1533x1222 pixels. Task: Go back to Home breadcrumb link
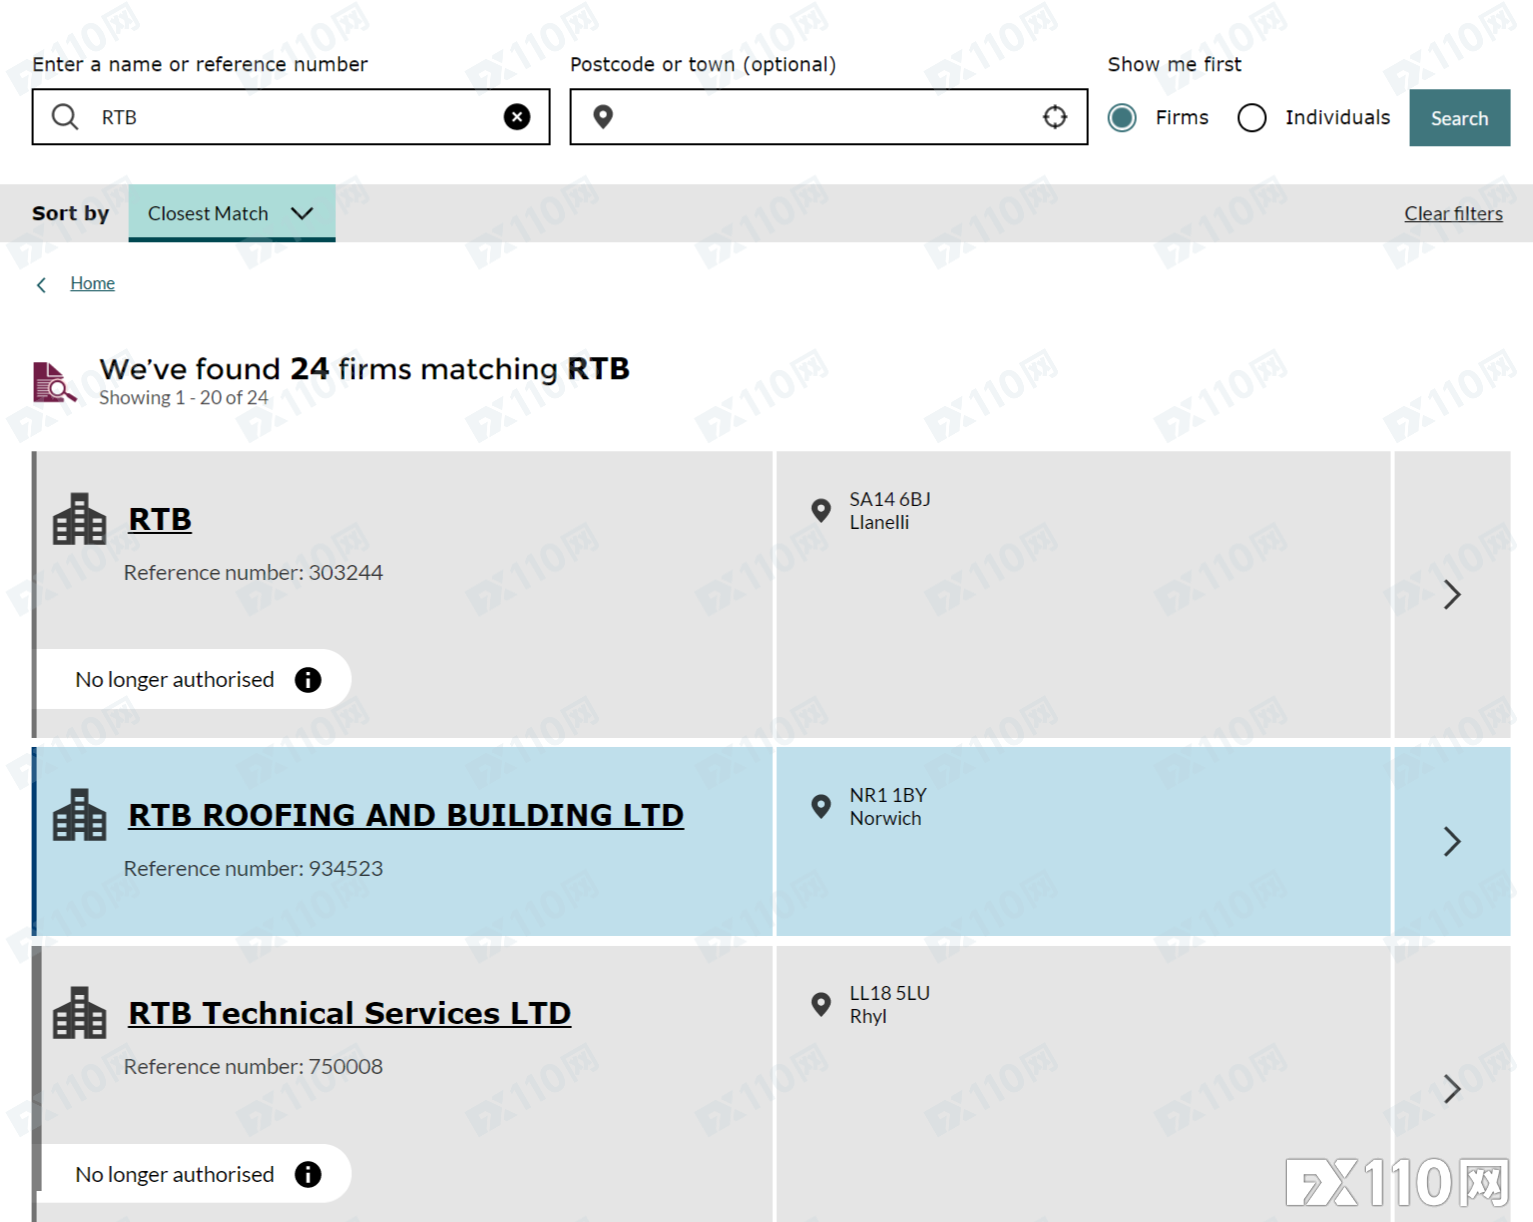pyautogui.click(x=92, y=283)
